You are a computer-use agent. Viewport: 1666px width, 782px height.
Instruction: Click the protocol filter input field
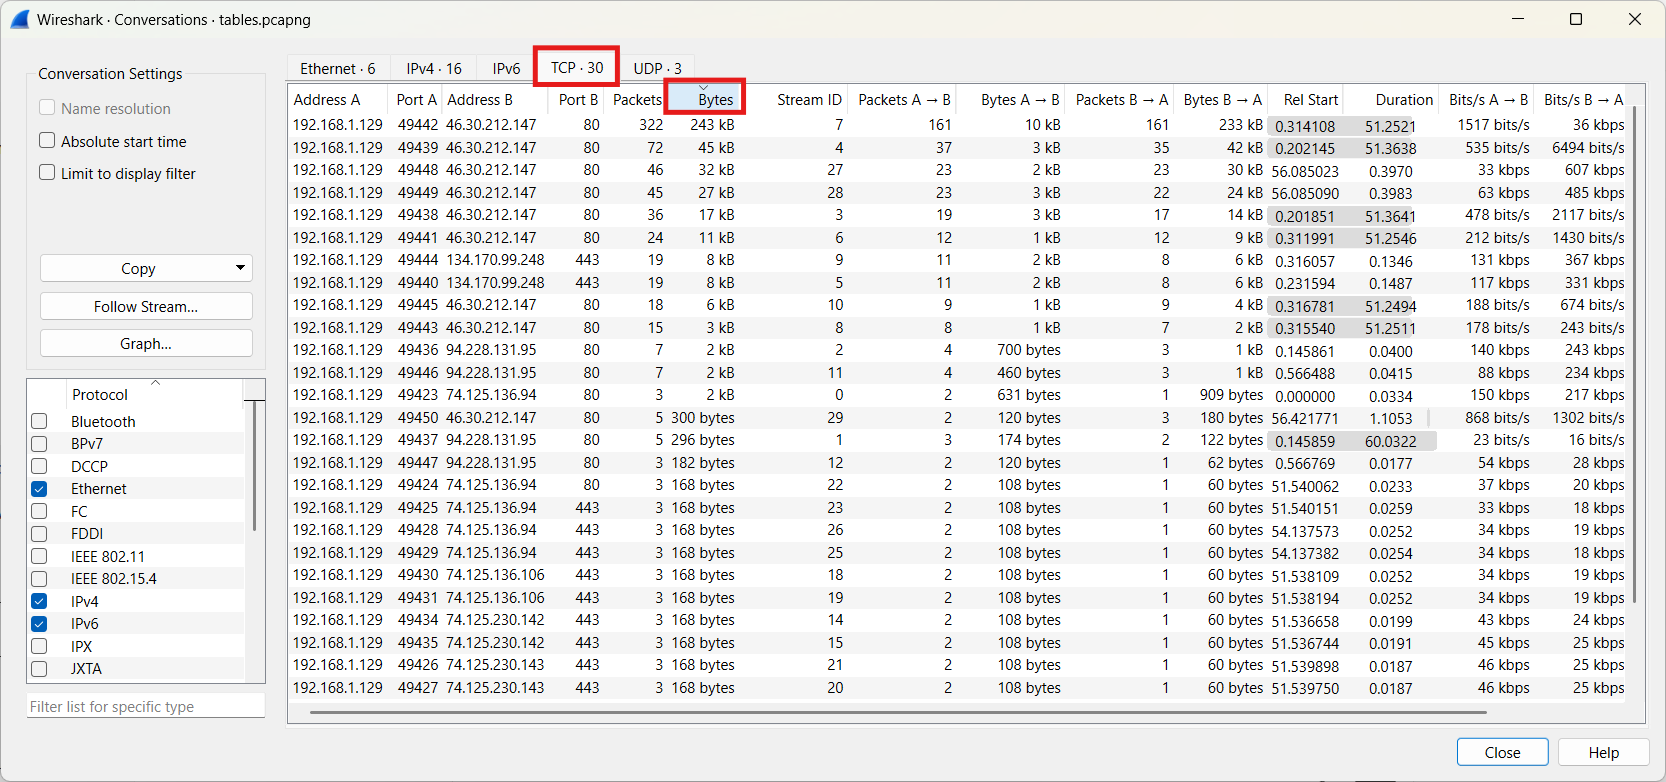[146, 706]
